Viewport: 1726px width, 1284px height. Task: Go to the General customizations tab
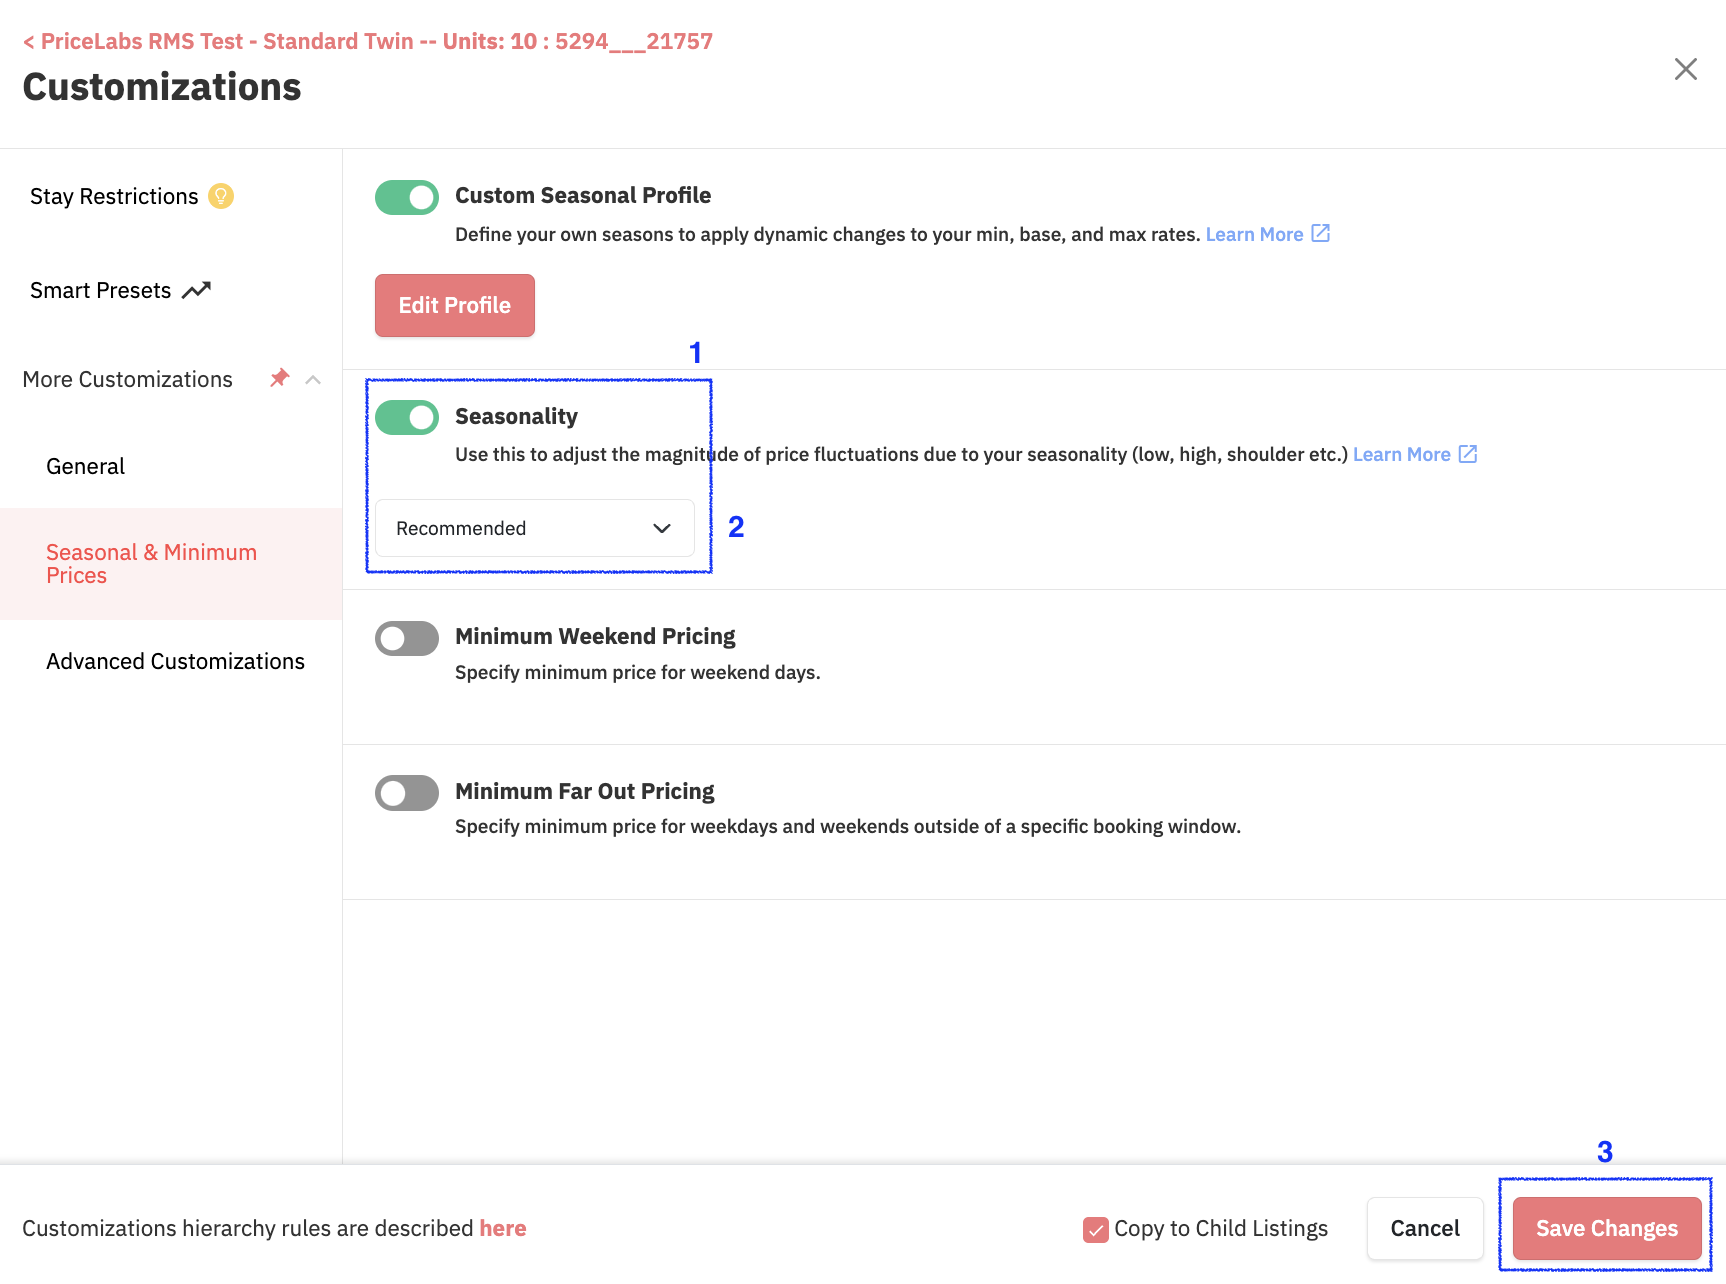pos(85,466)
